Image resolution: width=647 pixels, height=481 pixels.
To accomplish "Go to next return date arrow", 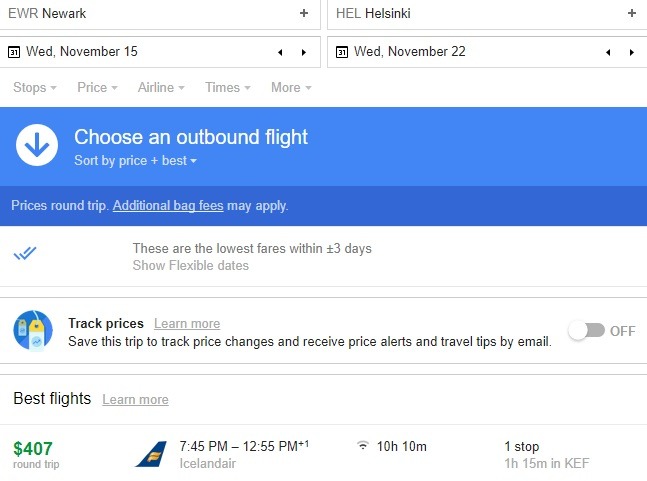I will point(632,52).
